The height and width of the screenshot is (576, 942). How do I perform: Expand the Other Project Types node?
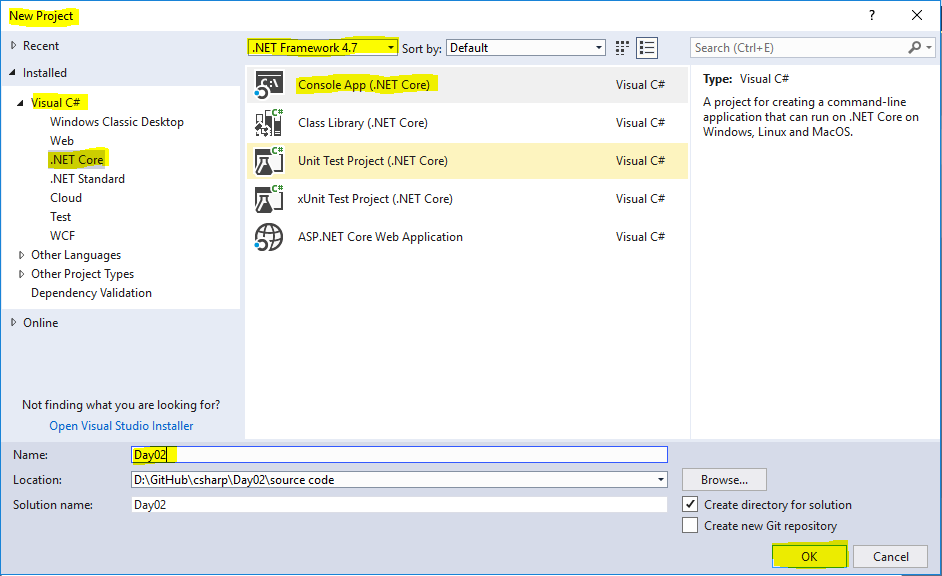[22, 274]
